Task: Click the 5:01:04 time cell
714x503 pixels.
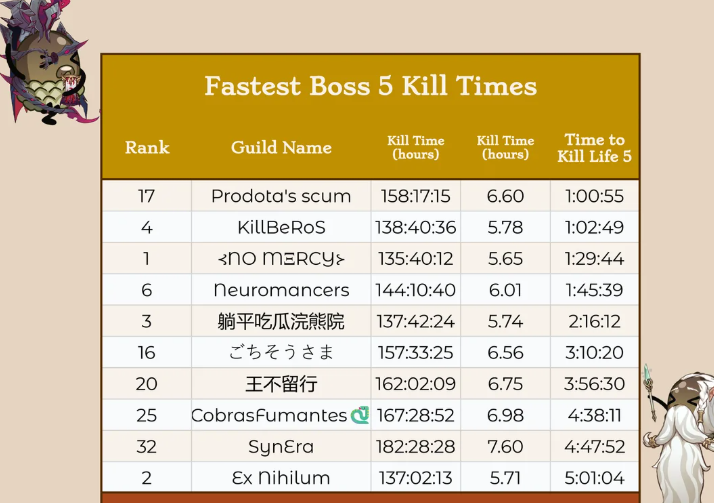Action: click(x=594, y=477)
